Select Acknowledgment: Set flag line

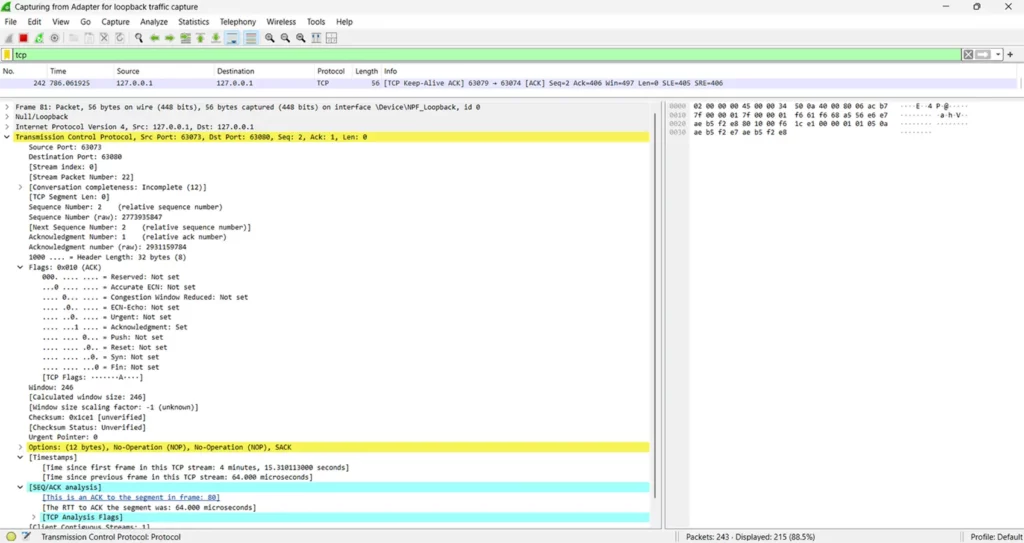pyautogui.click(x=115, y=327)
